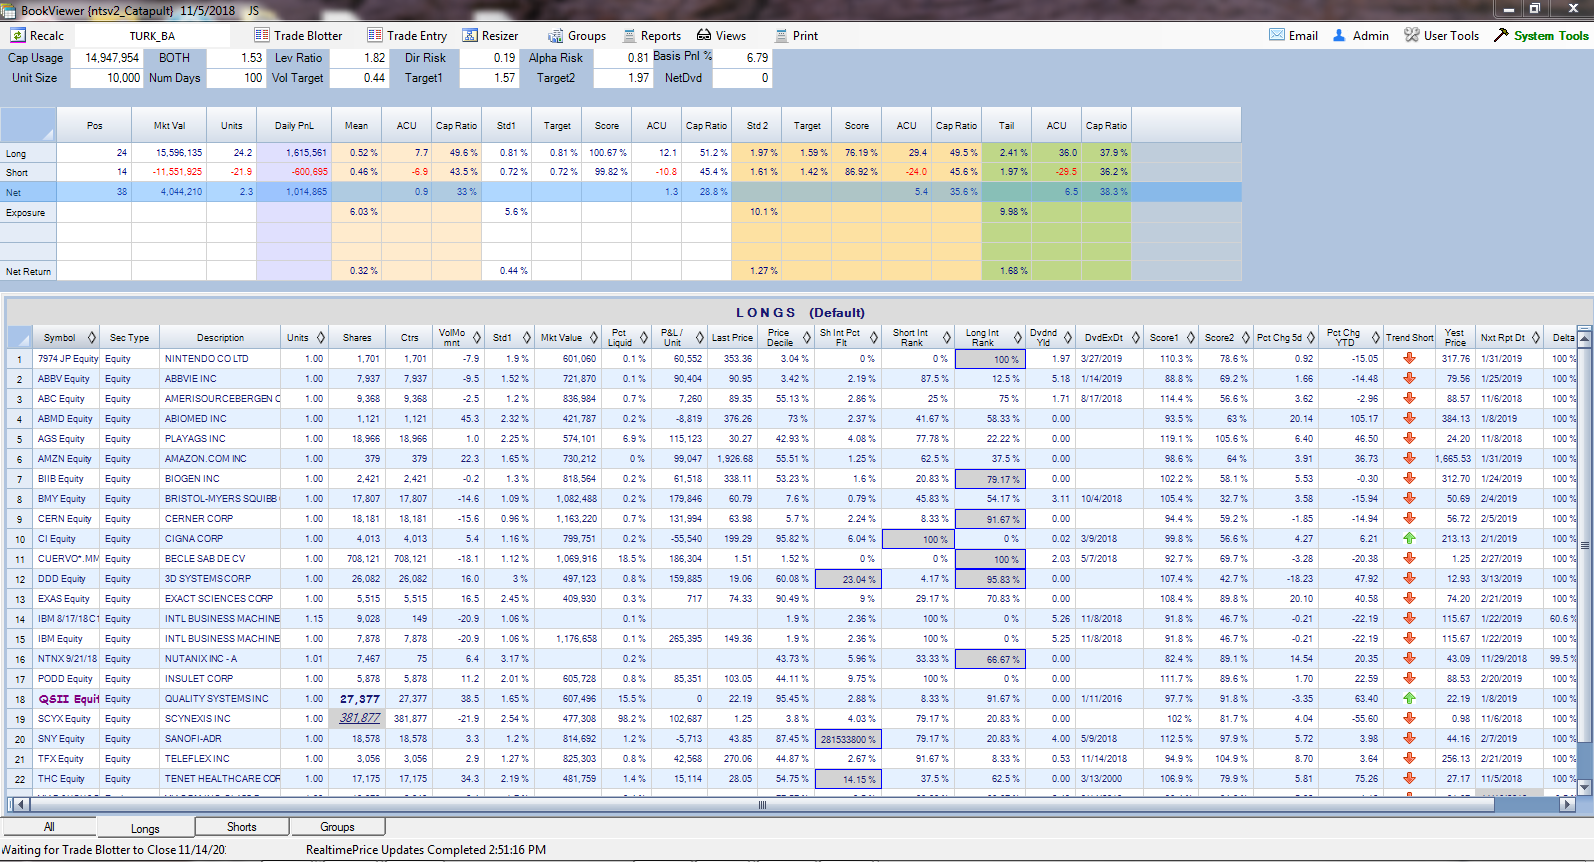Click the Lev Ratio value field
Screen dimensions: 1594x862
tap(359, 58)
